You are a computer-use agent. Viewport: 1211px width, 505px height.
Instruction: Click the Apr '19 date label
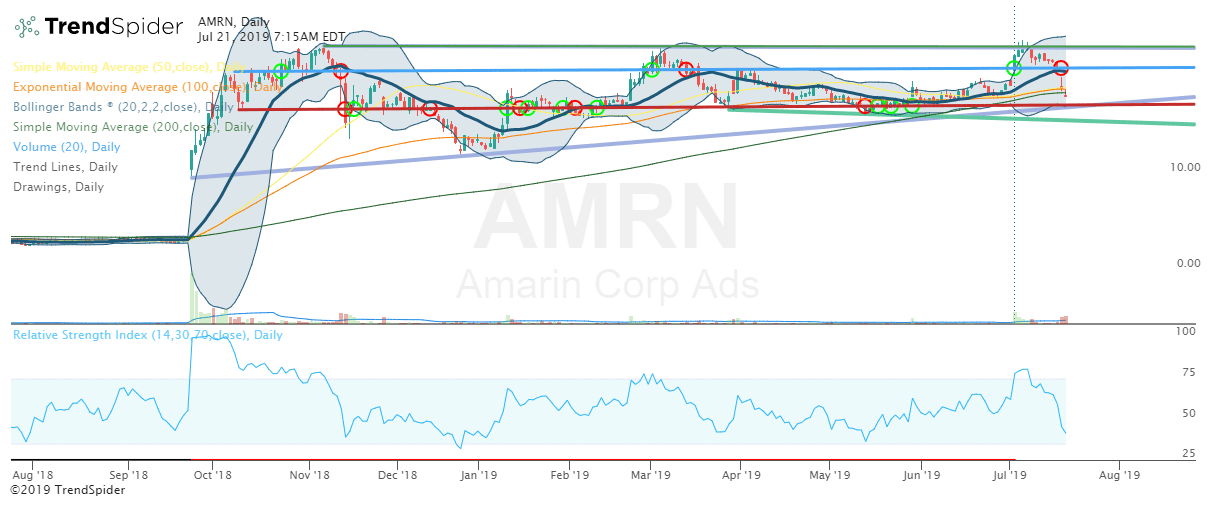739,476
